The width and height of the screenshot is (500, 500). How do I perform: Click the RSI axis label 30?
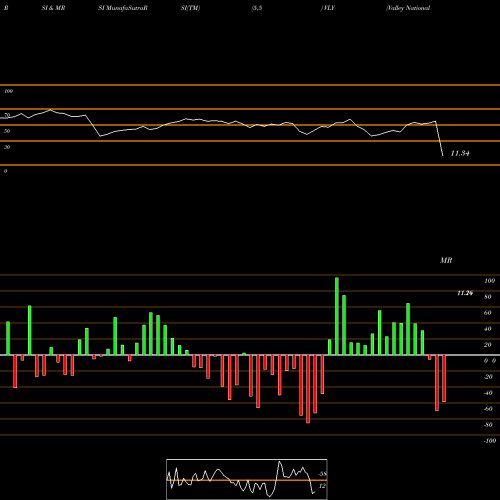[7, 147]
